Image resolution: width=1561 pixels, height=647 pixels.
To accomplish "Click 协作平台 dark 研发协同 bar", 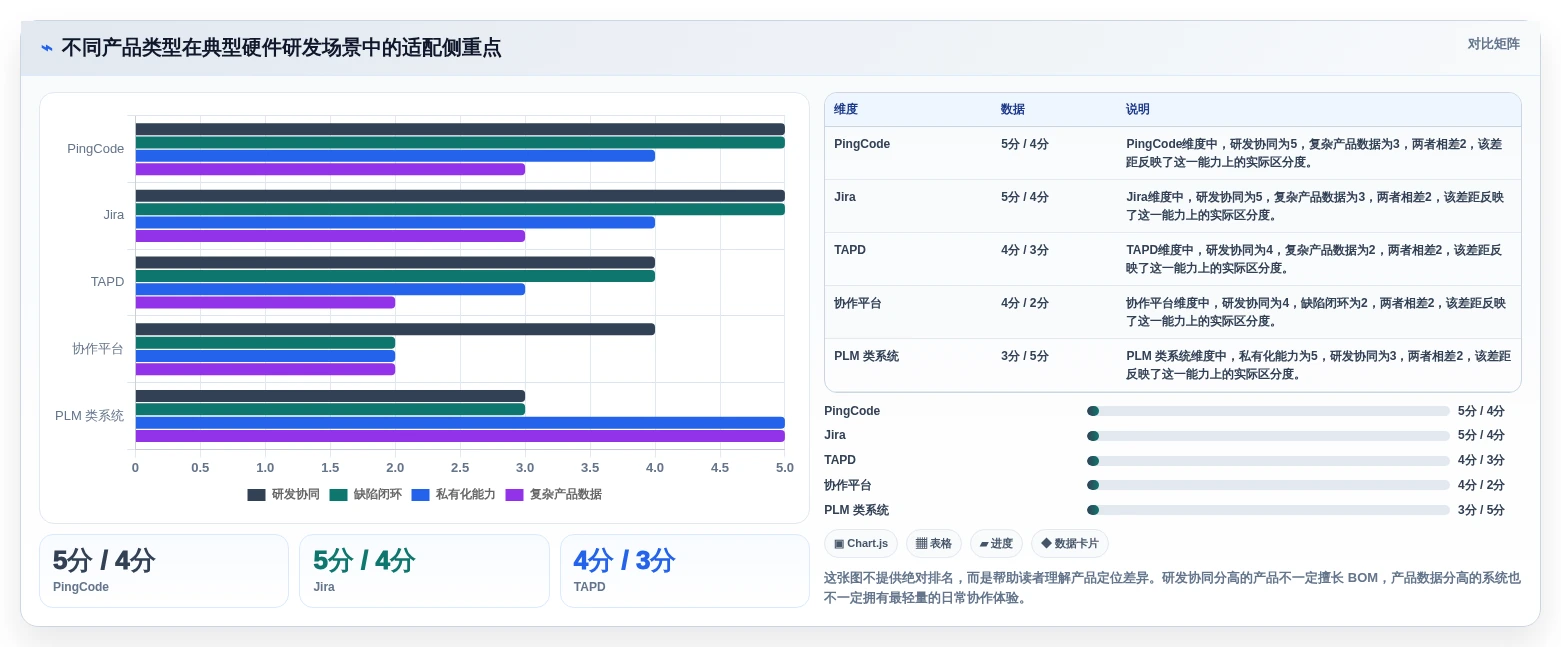I will pos(395,329).
